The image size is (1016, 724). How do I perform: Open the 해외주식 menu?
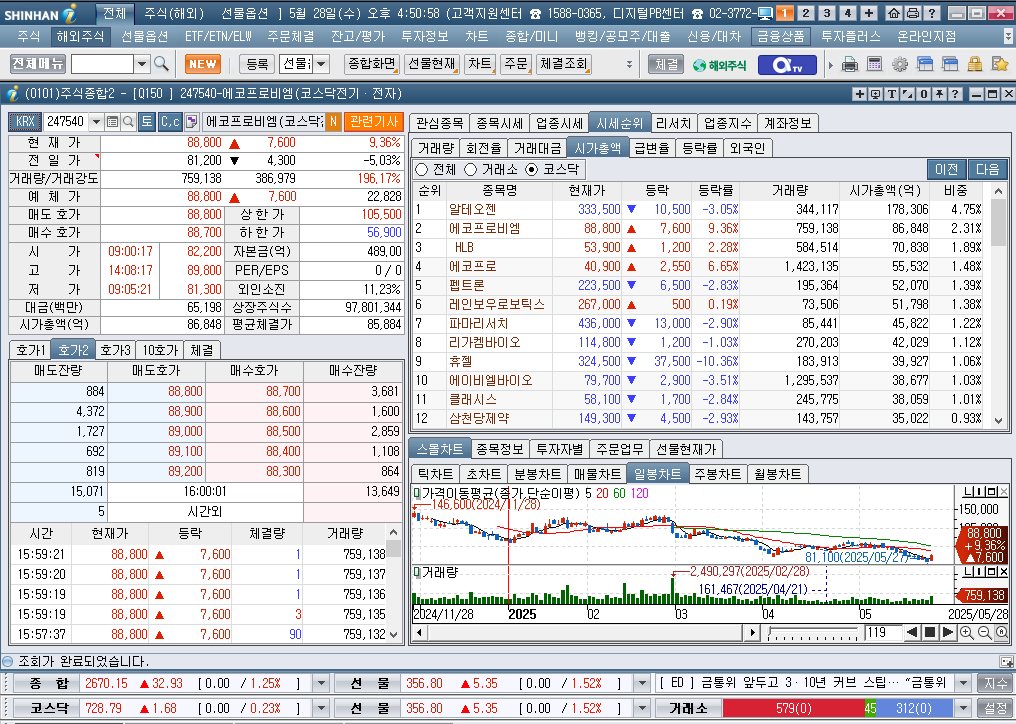coord(80,36)
